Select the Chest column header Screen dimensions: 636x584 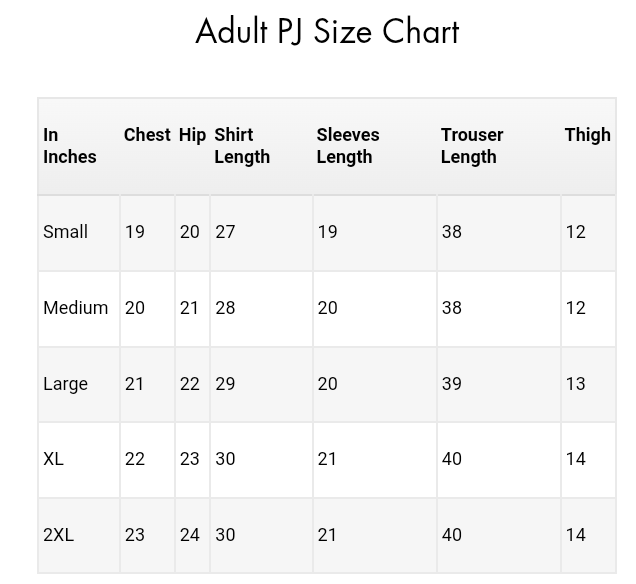click(x=147, y=135)
